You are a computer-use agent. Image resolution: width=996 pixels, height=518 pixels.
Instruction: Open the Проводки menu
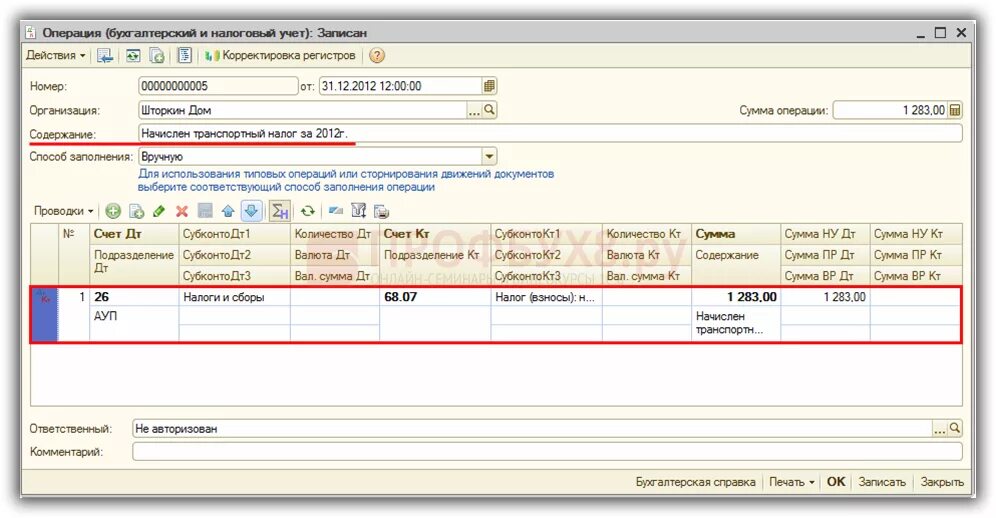[x=64, y=211]
